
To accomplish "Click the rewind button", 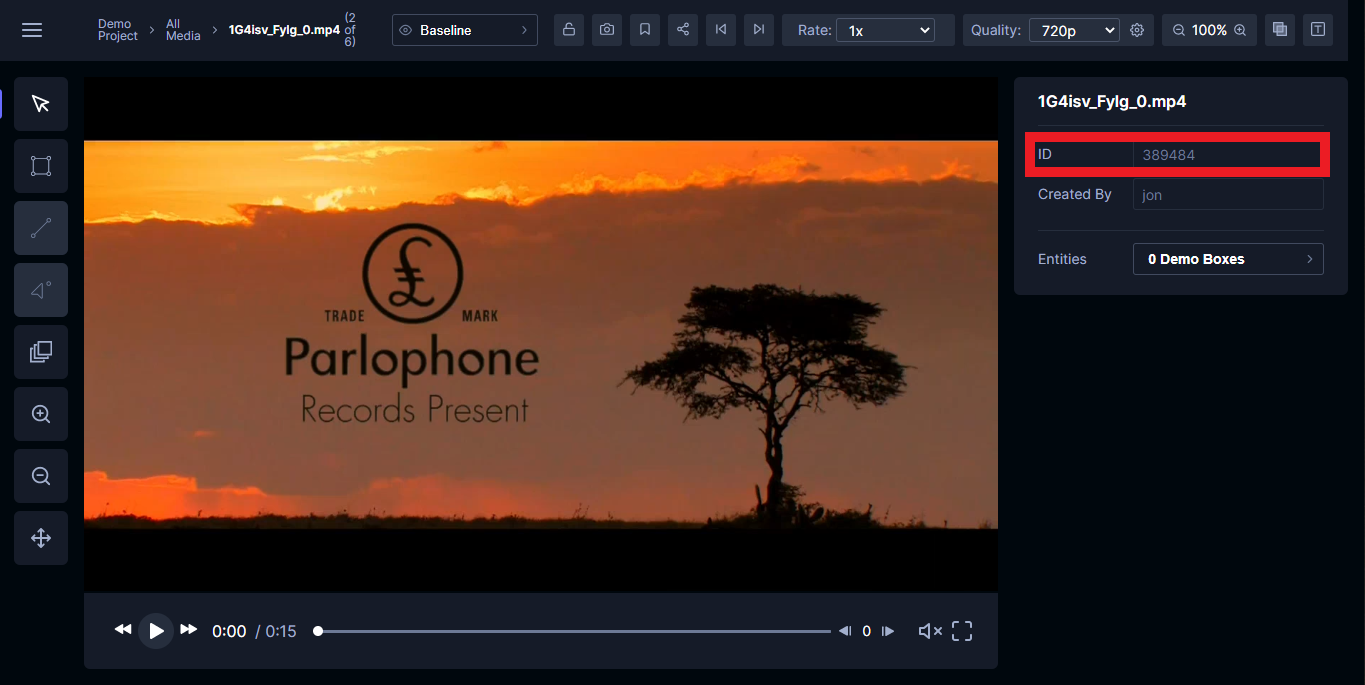I will [x=123, y=630].
